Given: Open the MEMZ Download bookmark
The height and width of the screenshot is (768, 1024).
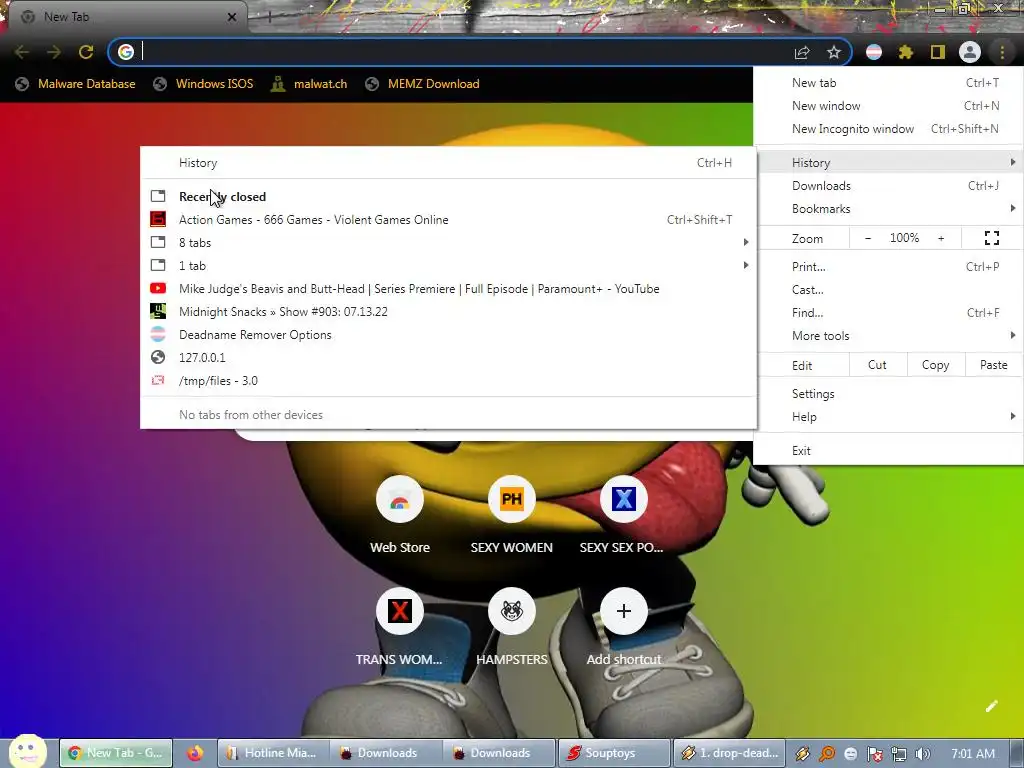Looking at the screenshot, I should (x=423, y=84).
